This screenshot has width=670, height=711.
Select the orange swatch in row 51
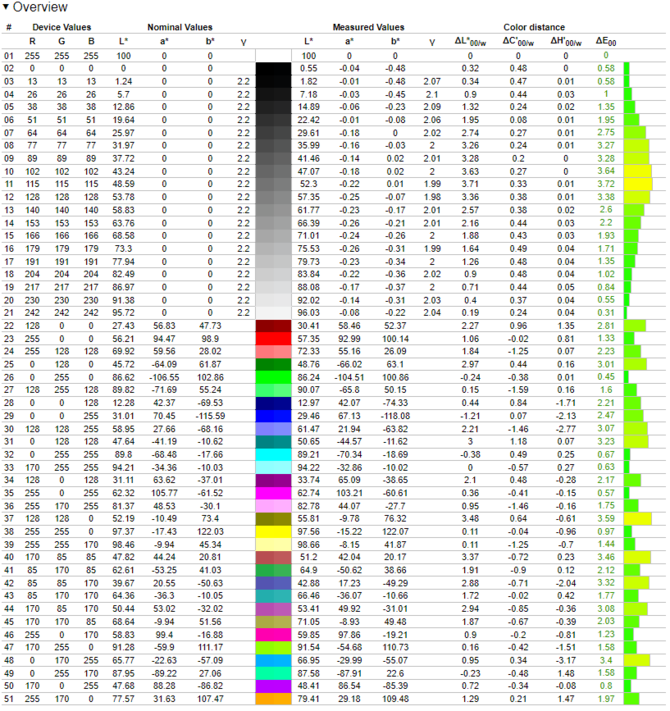[273, 699]
